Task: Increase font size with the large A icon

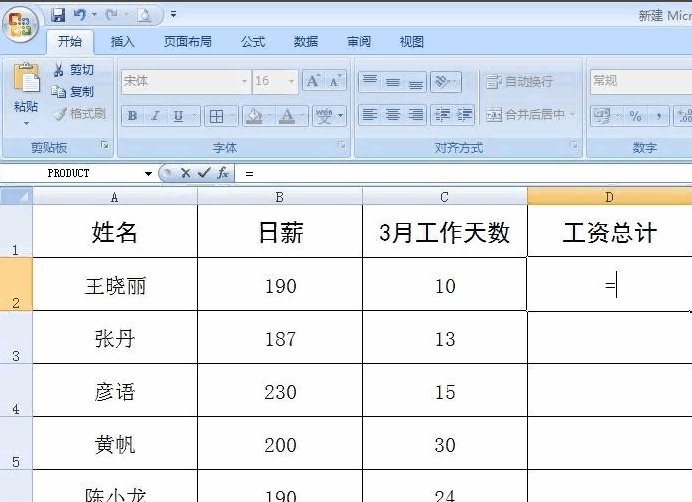Action: (313, 81)
